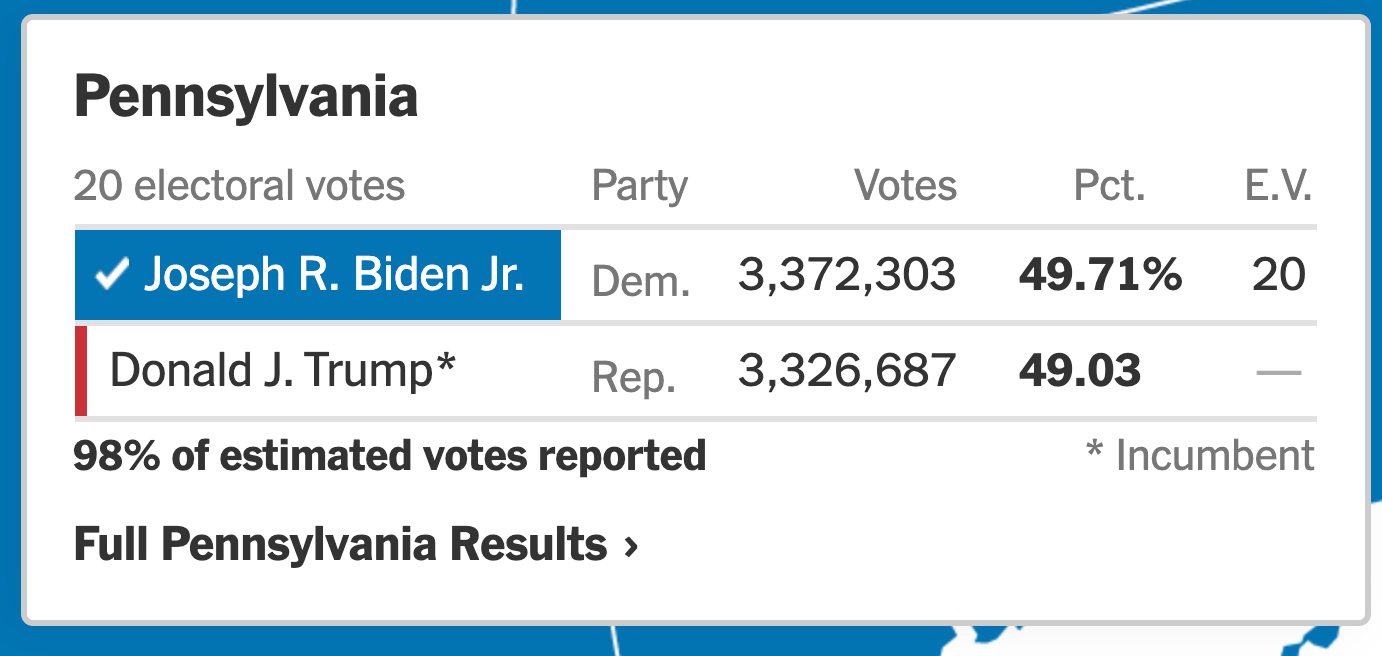Select the Joseph R. Biden Jr. name
1382x656 pixels.
tap(334, 274)
